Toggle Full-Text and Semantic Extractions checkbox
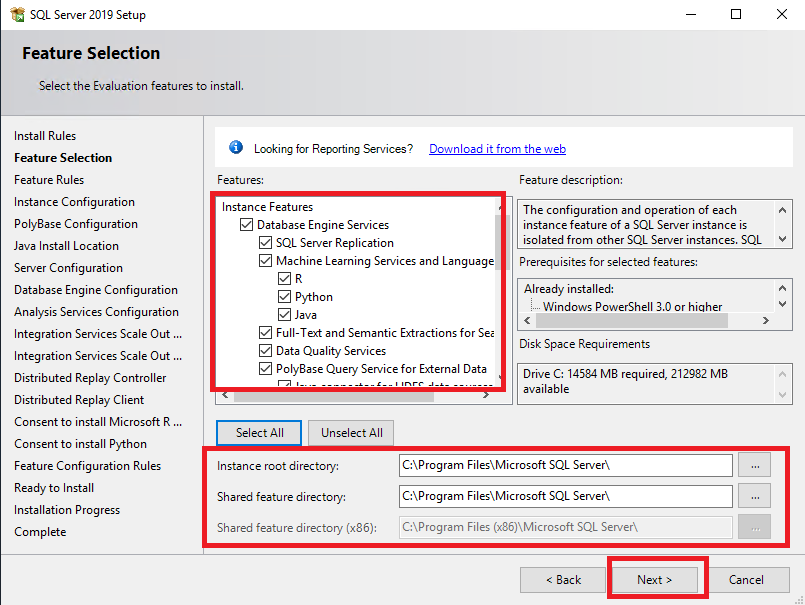805x605 pixels. pos(265,333)
